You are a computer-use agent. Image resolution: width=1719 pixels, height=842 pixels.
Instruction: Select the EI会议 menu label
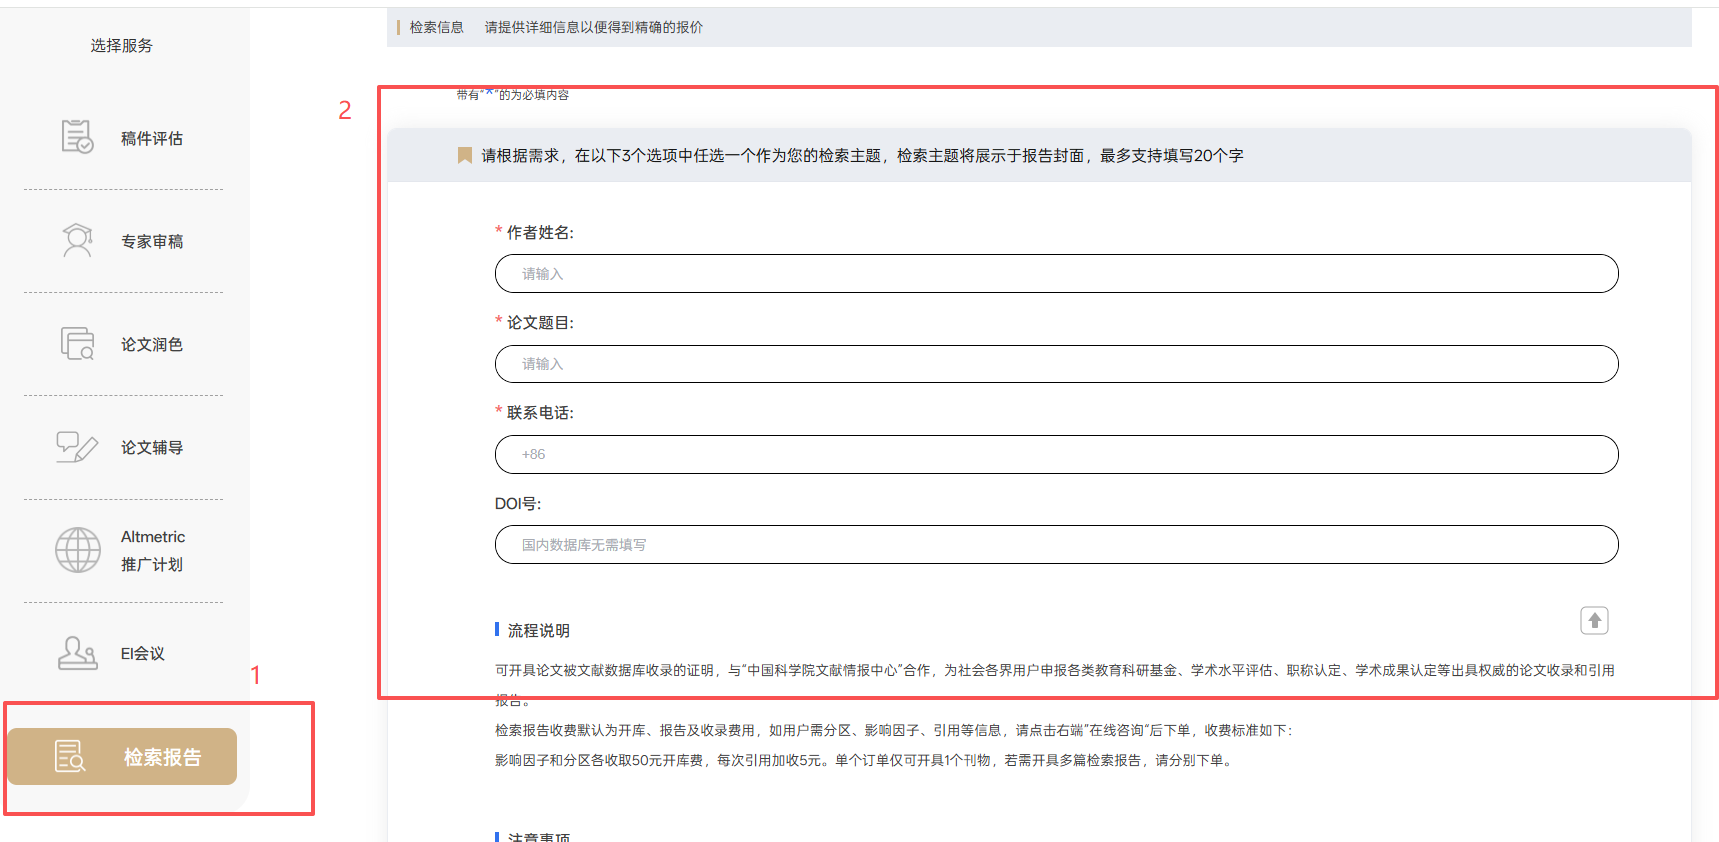pos(143,653)
